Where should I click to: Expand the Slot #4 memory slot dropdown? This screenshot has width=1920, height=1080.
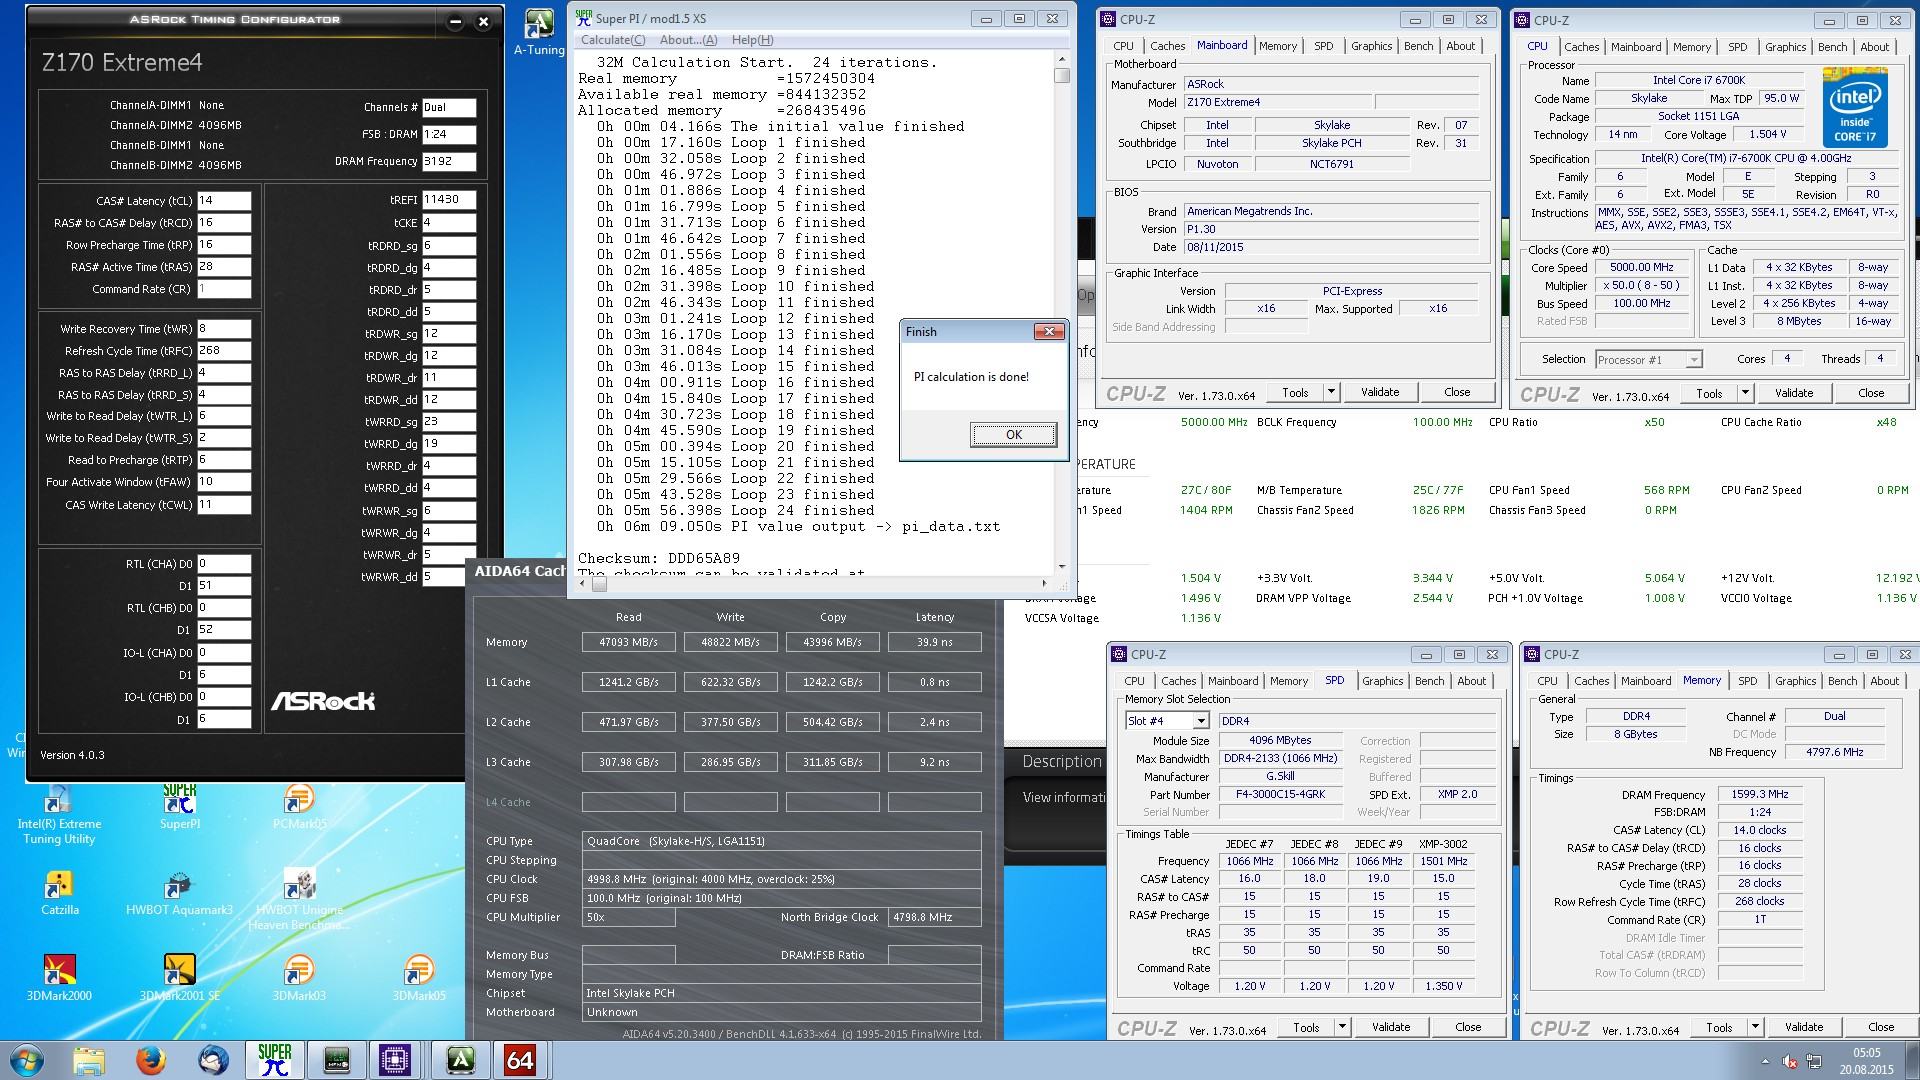pos(1200,721)
